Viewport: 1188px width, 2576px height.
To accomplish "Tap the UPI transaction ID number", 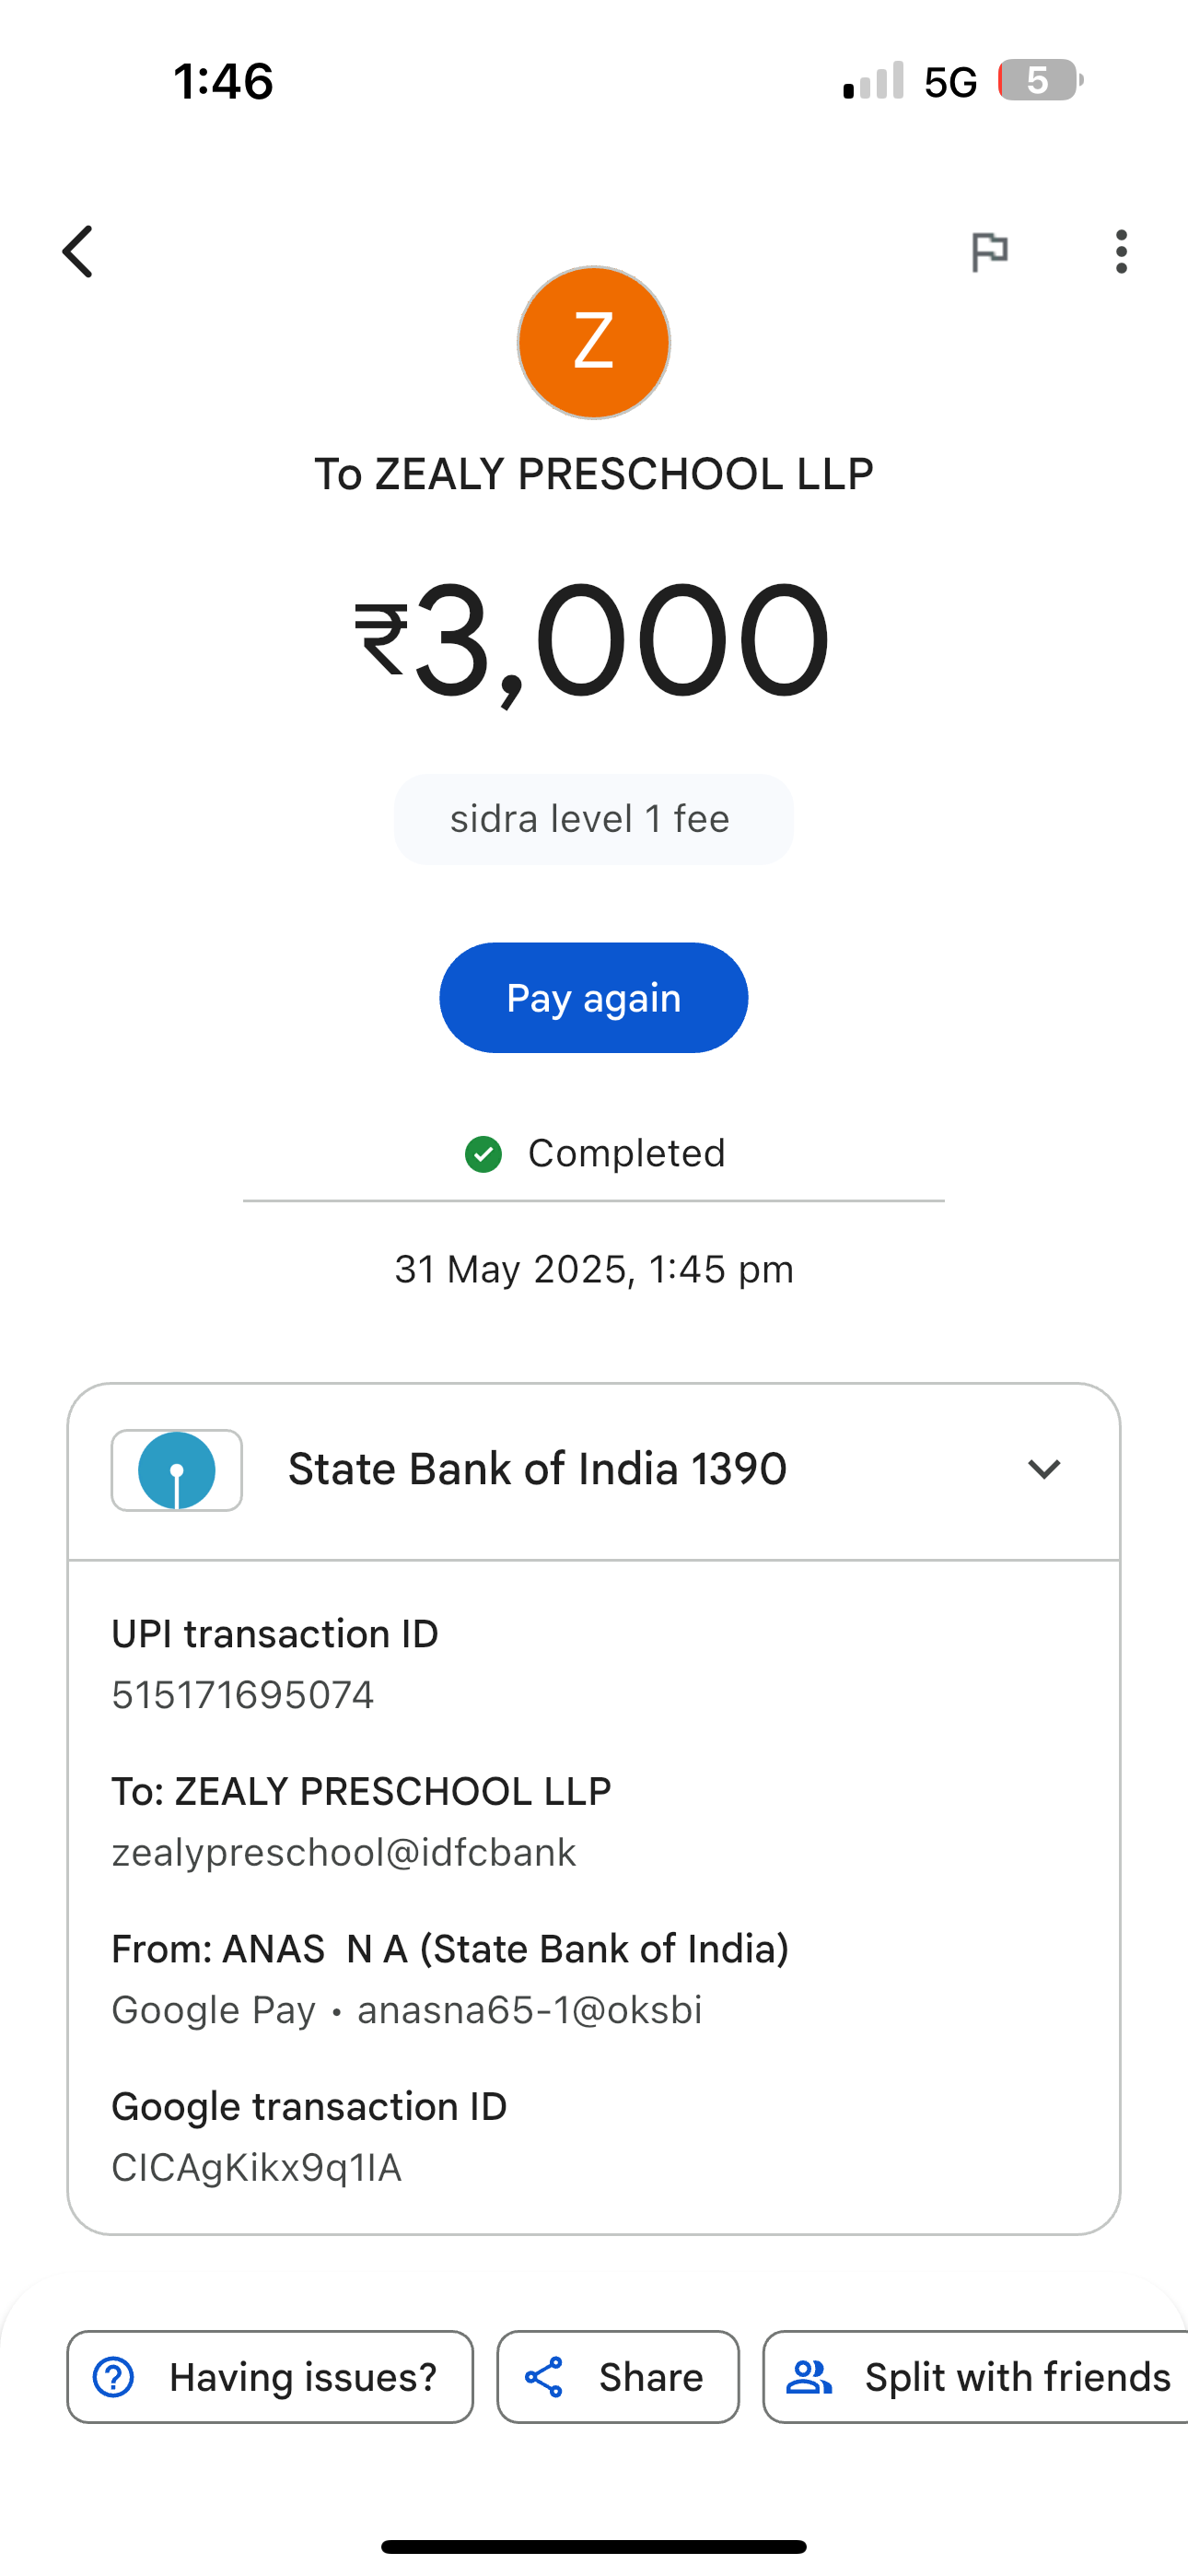I will pyautogui.click(x=243, y=1695).
